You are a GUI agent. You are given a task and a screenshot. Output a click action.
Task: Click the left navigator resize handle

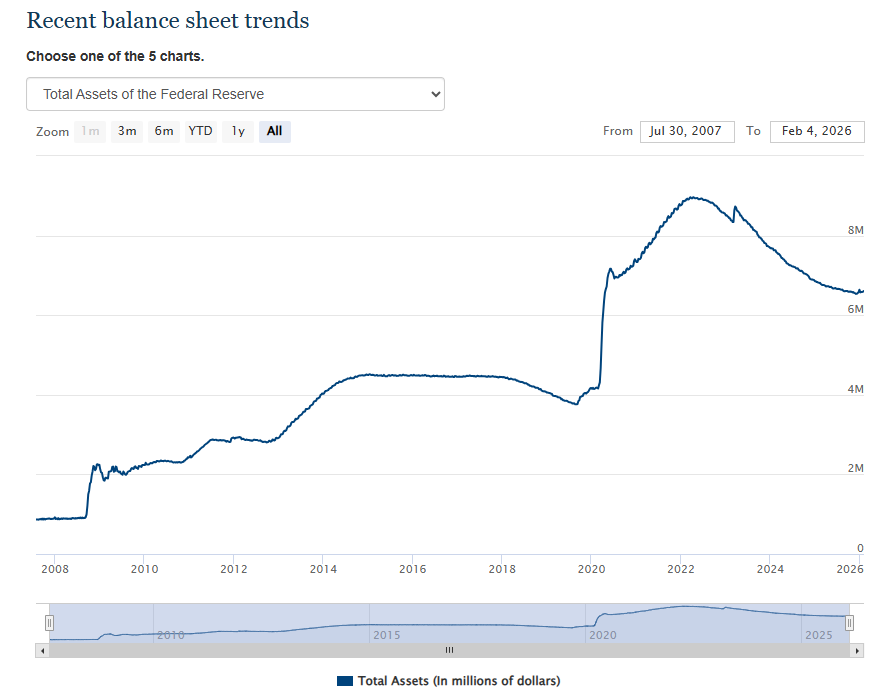coord(48,622)
